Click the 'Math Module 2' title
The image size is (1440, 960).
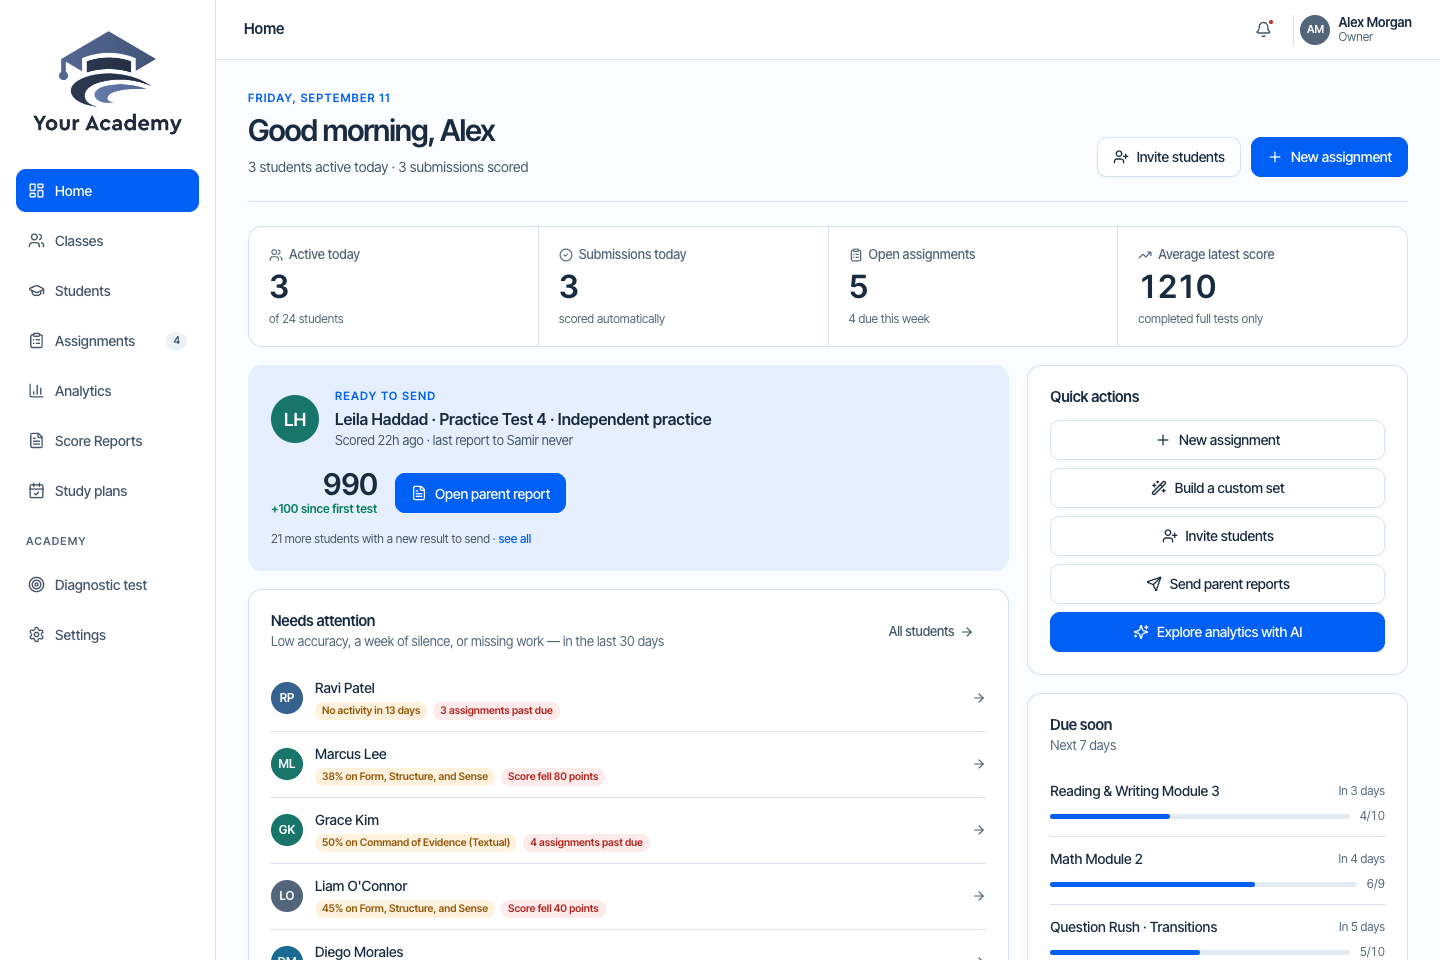(x=1096, y=859)
